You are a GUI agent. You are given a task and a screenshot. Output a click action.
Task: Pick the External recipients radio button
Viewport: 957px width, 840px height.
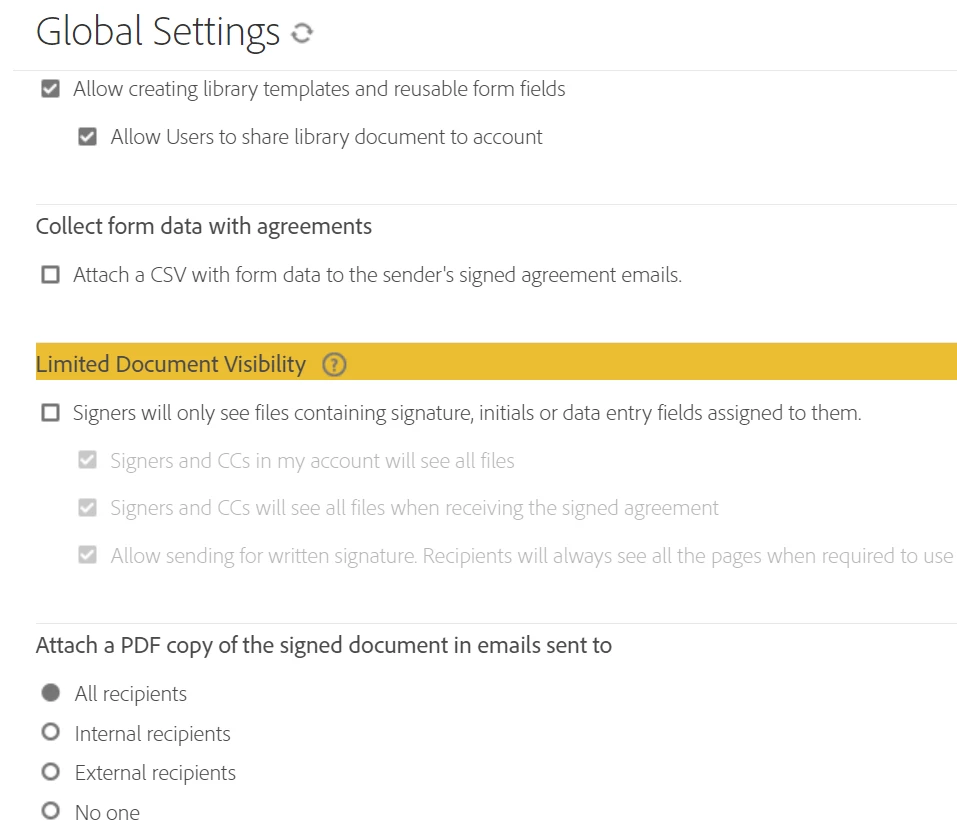click(x=51, y=772)
